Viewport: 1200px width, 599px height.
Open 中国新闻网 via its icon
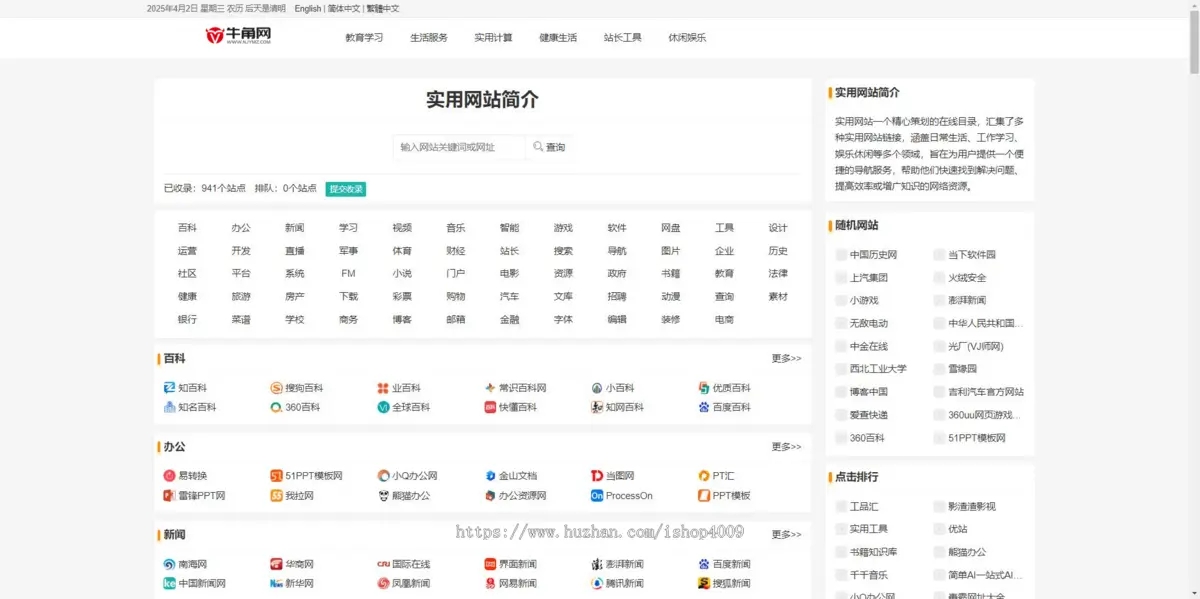coord(169,583)
